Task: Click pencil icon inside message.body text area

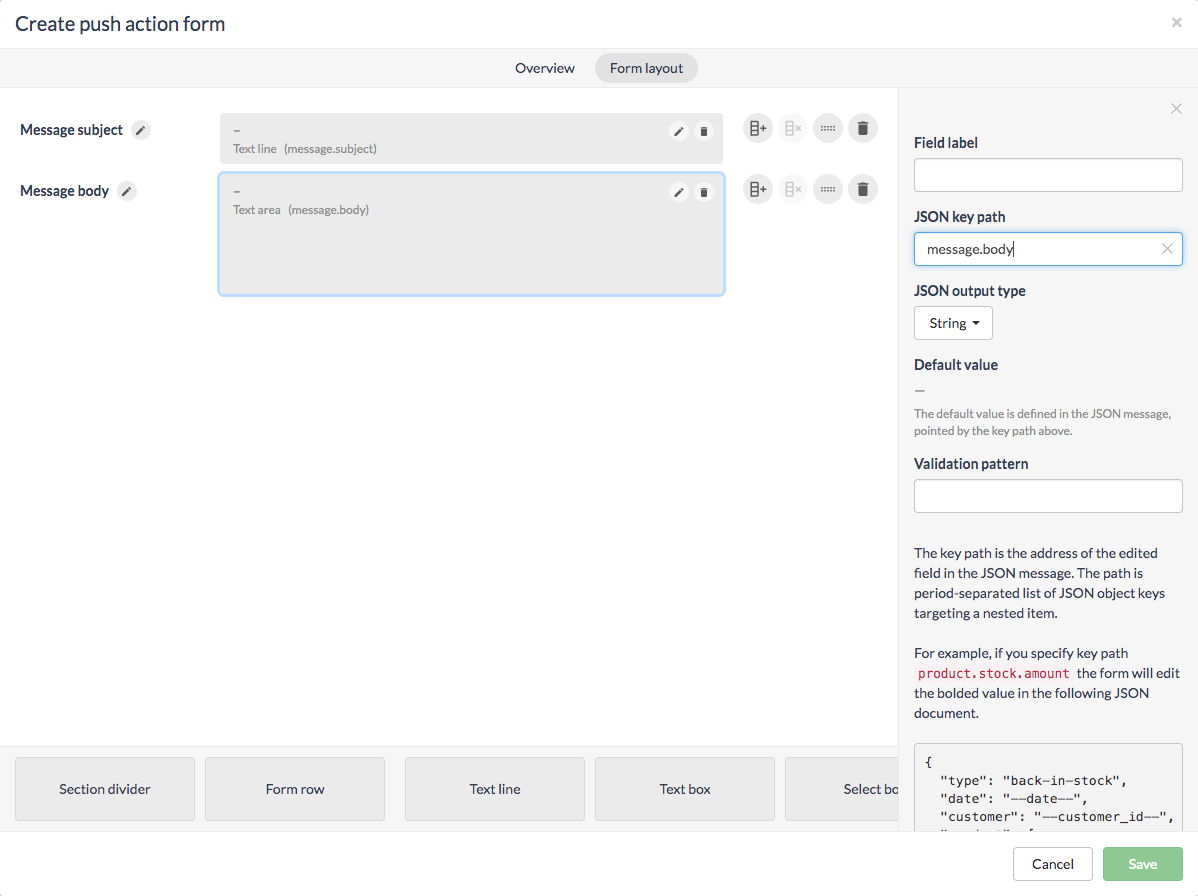Action: coord(679,192)
